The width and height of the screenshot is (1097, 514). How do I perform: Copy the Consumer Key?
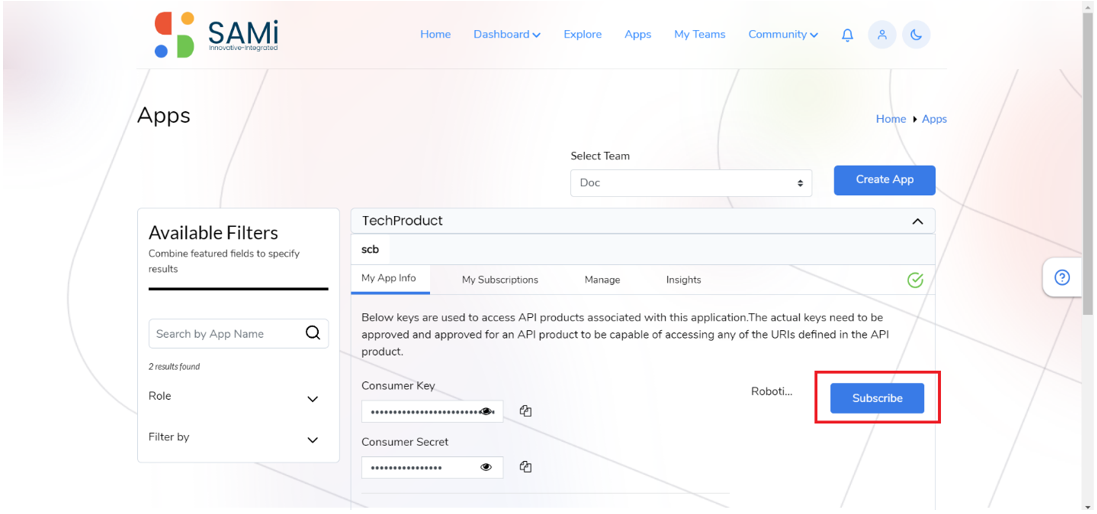click(526, 411)
